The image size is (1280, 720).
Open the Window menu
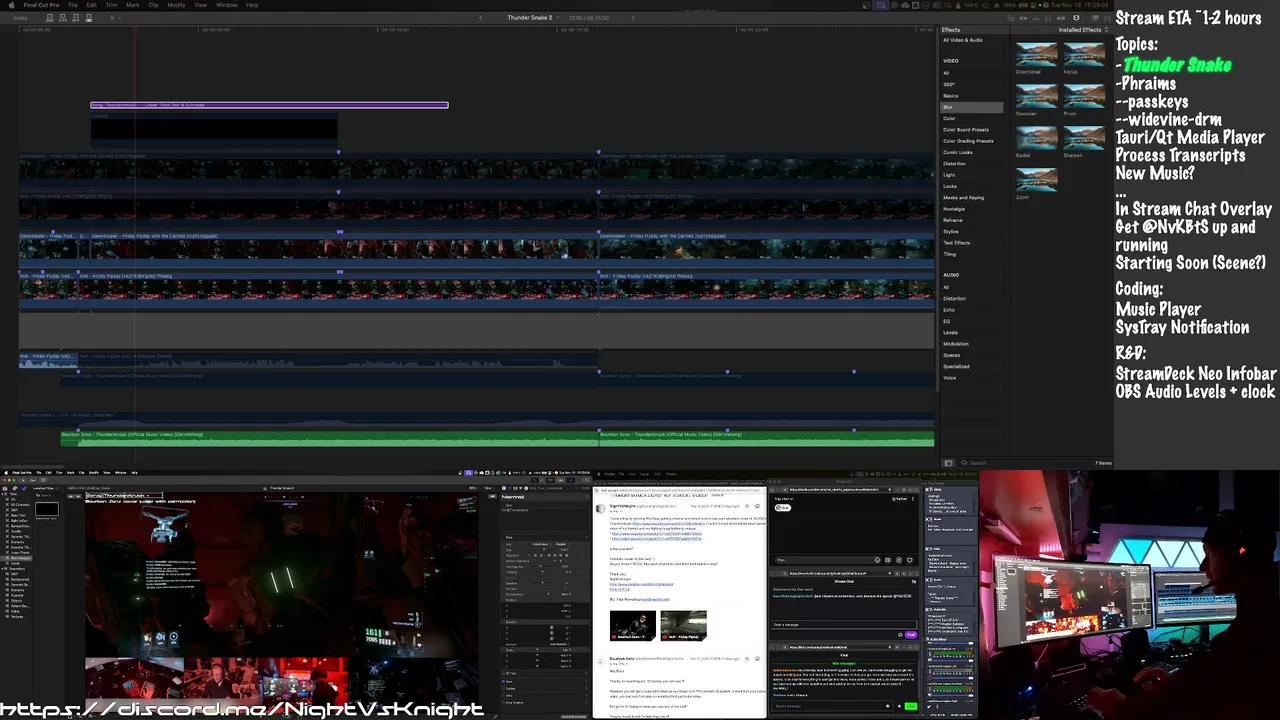(x=227, y=5)
